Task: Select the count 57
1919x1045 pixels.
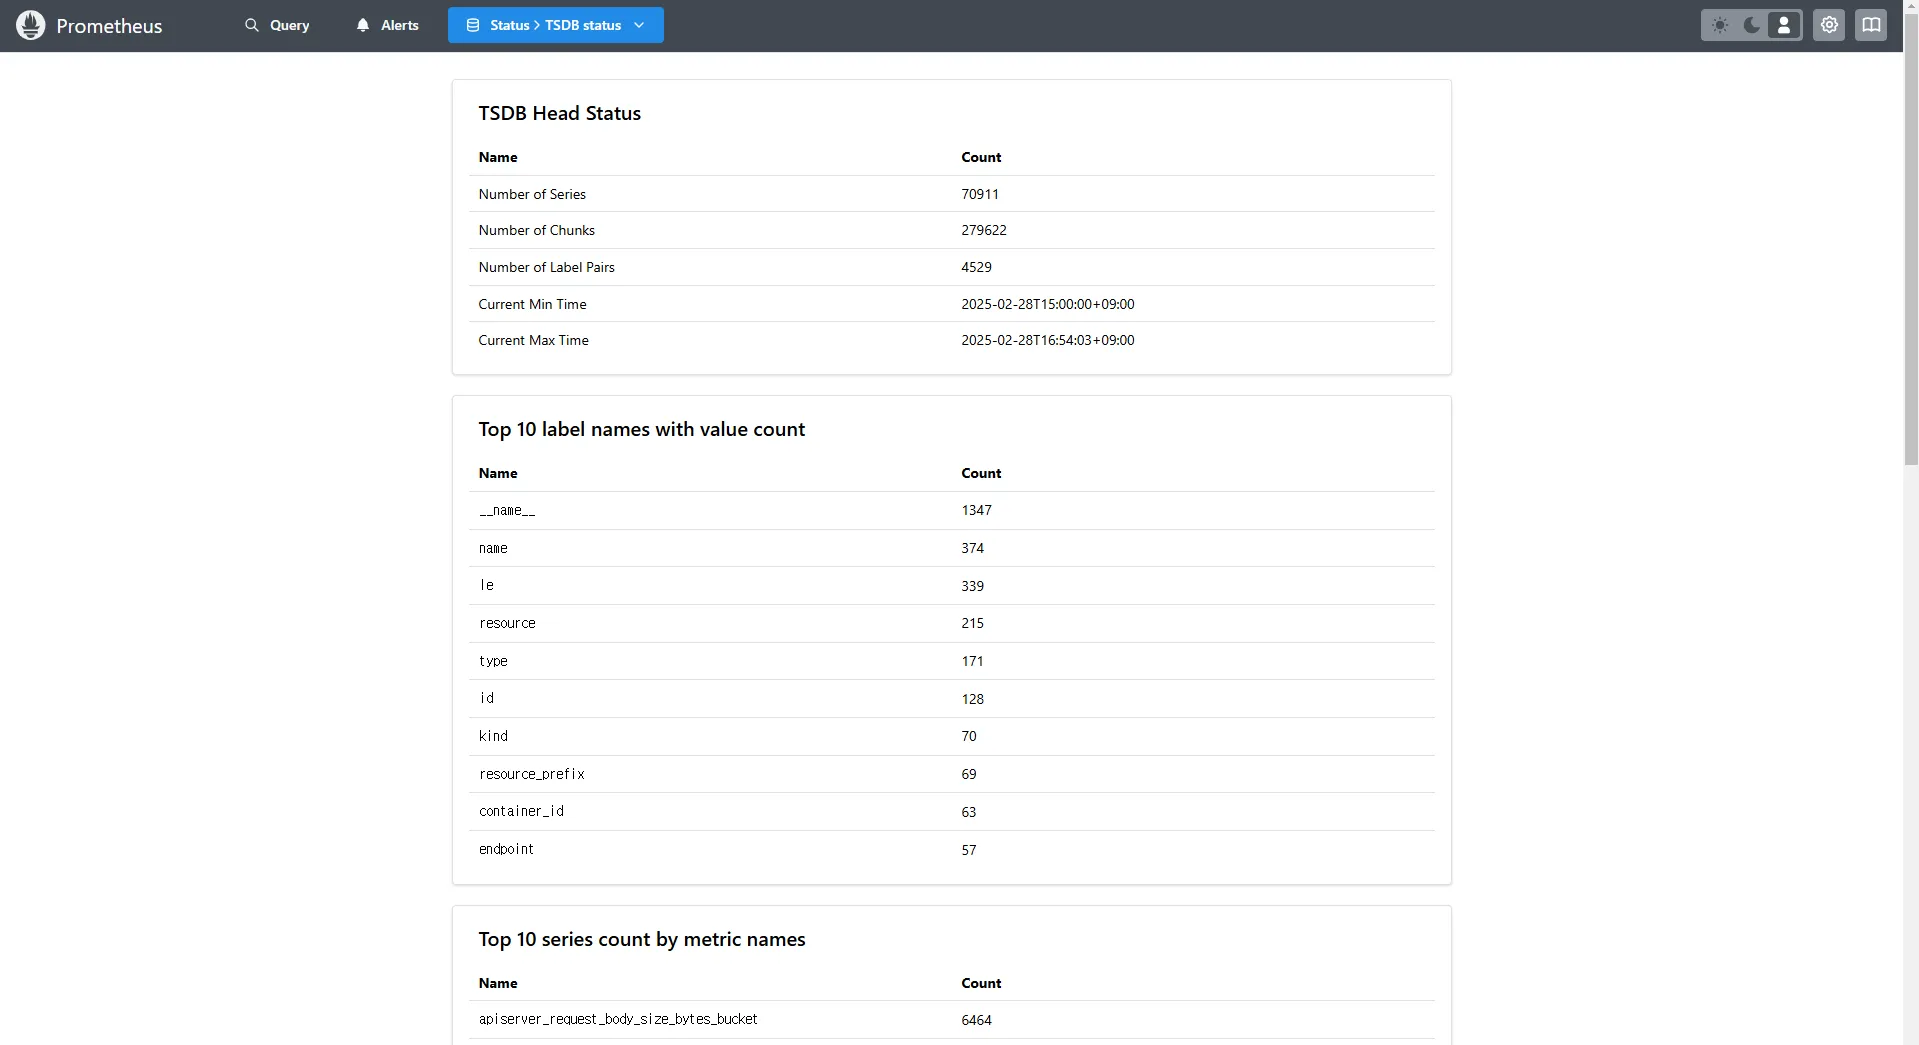Action: 968,850
